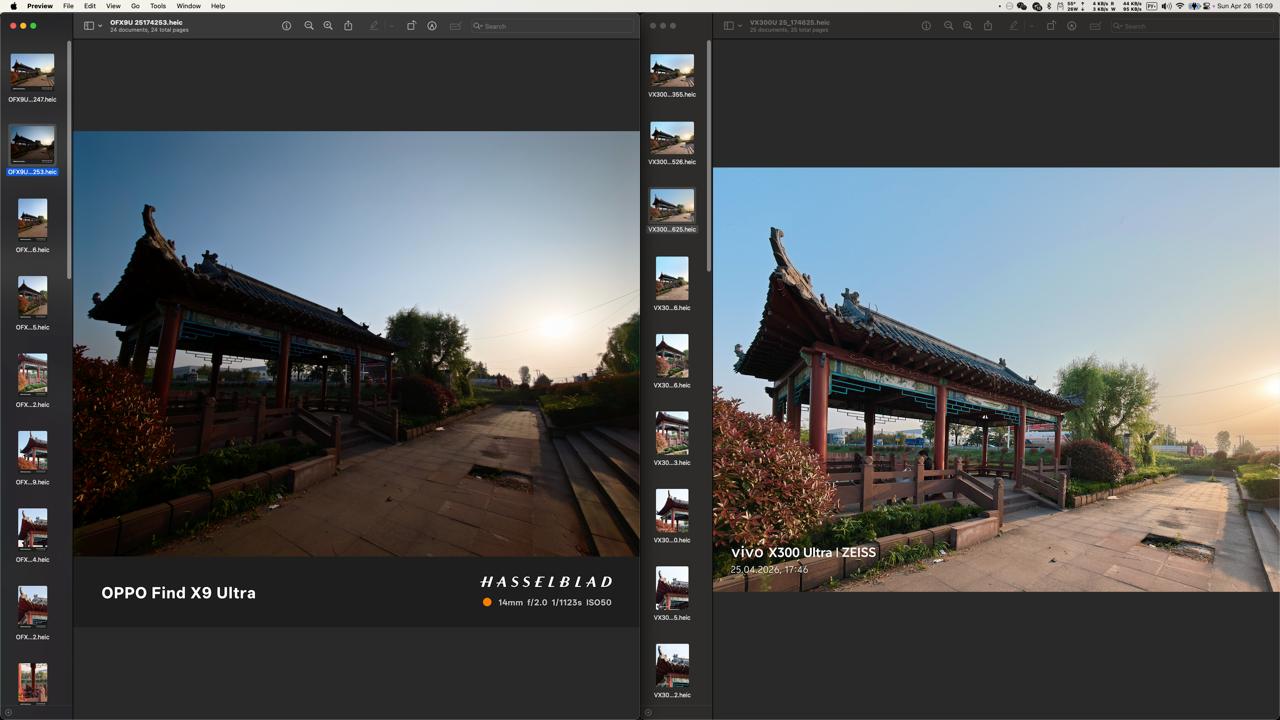Click Search field in VX300U window
This screenshot has width=1280, height=720.
(1192, 26)
